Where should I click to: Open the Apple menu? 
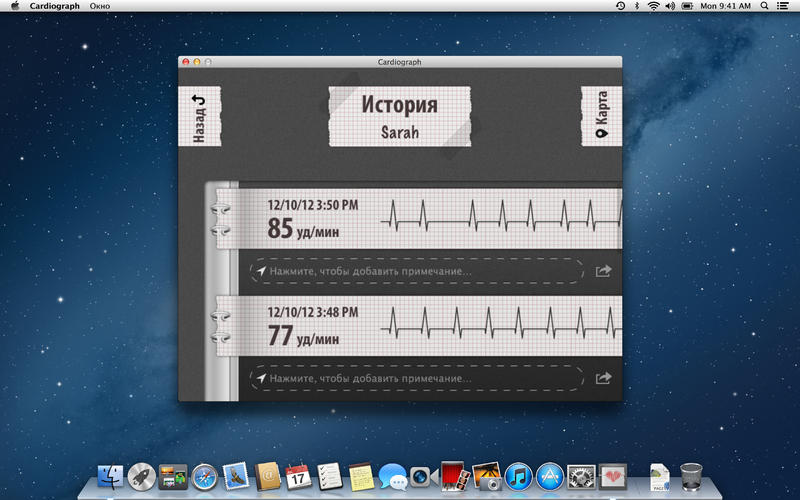click(15, 6)
